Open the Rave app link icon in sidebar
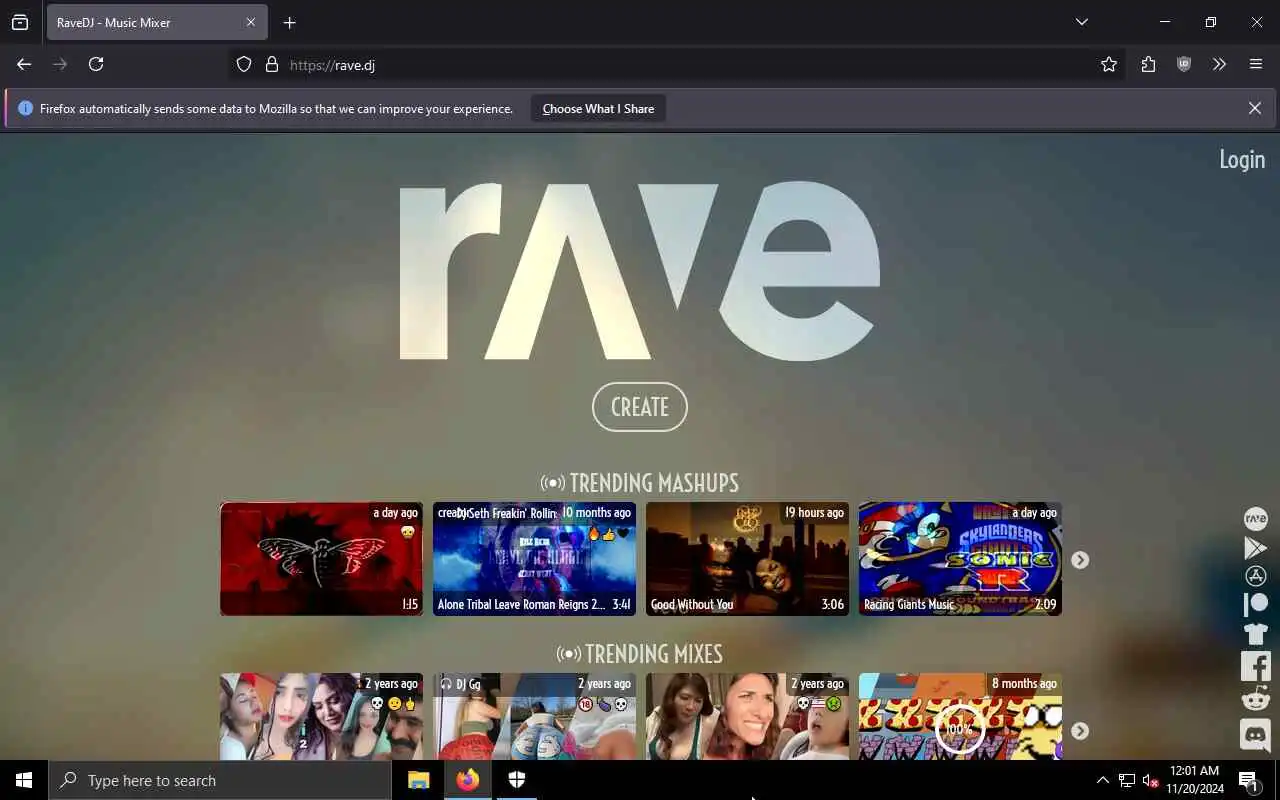The height and width of the screenshot is (800, 1280). (1255, 519)
